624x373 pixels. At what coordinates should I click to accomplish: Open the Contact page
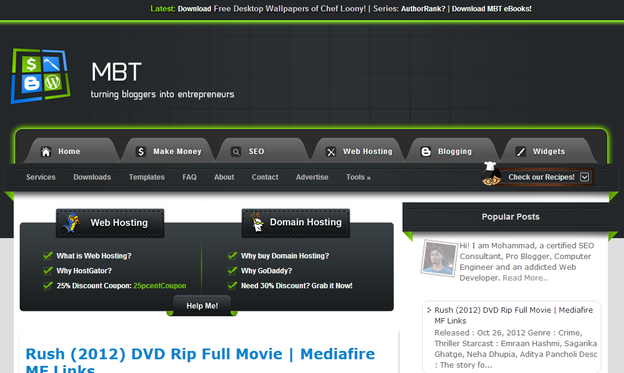pyautogui.click(x=265, y=177)
